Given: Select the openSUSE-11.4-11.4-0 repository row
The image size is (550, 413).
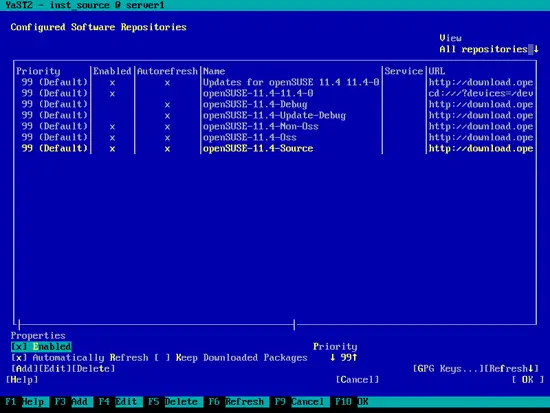Looking at the screenshot, I should (275, 93).
